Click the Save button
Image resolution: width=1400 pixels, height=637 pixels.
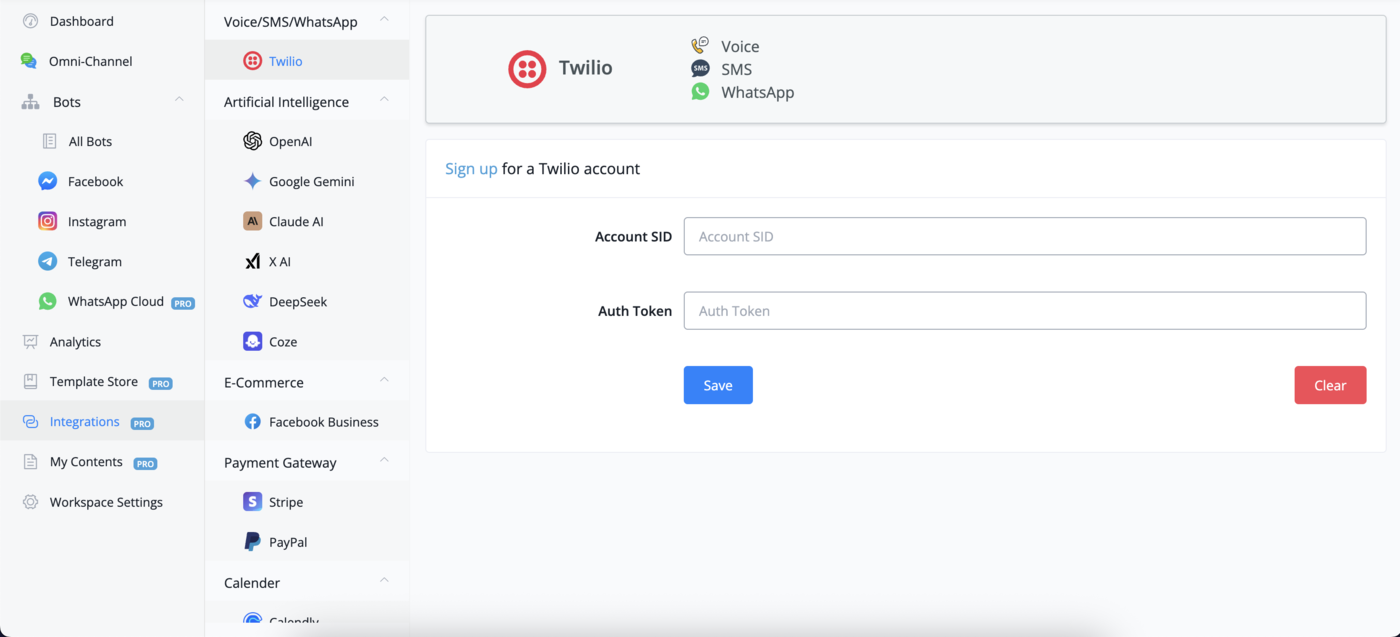pos(718,385)
